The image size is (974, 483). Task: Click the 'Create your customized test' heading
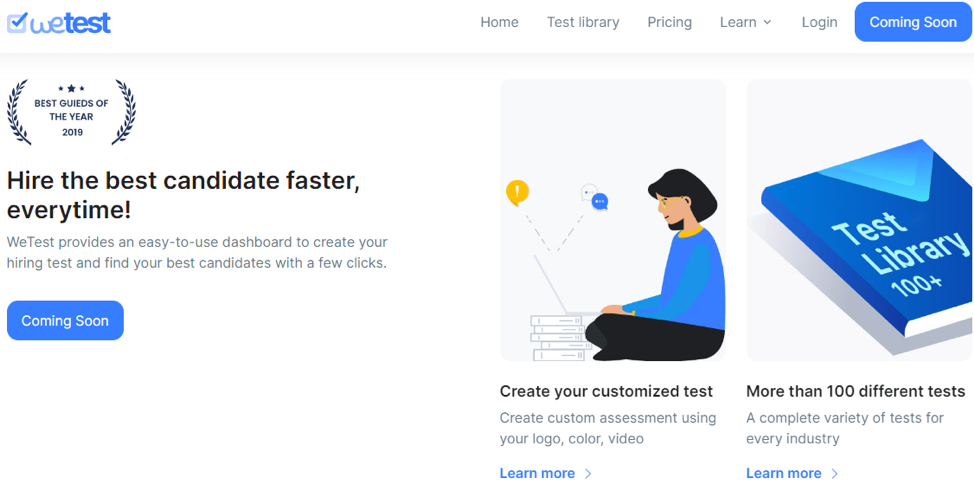point(606,391)
